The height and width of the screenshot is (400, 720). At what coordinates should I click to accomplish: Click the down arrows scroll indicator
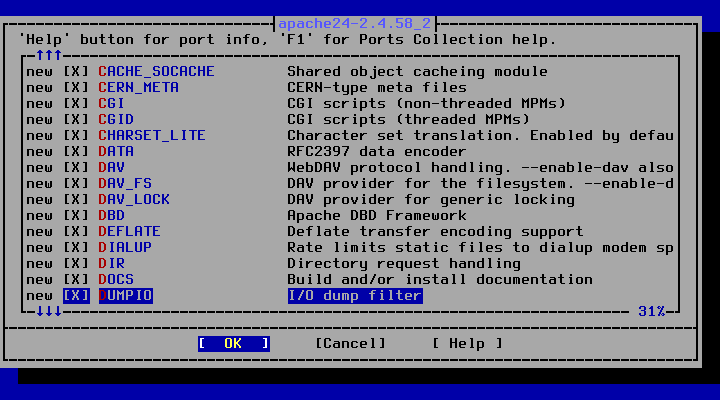pyautogui.click(x=49, y=312)
